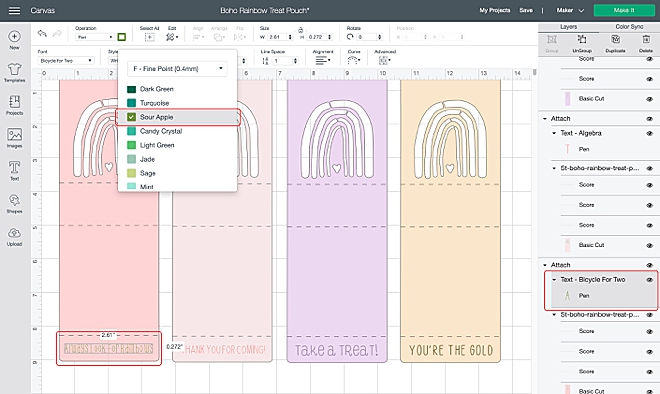The width and height of the screenshot is (660, 394).
Task: Open the Templates panel
Action: click(x=14, y=69)
